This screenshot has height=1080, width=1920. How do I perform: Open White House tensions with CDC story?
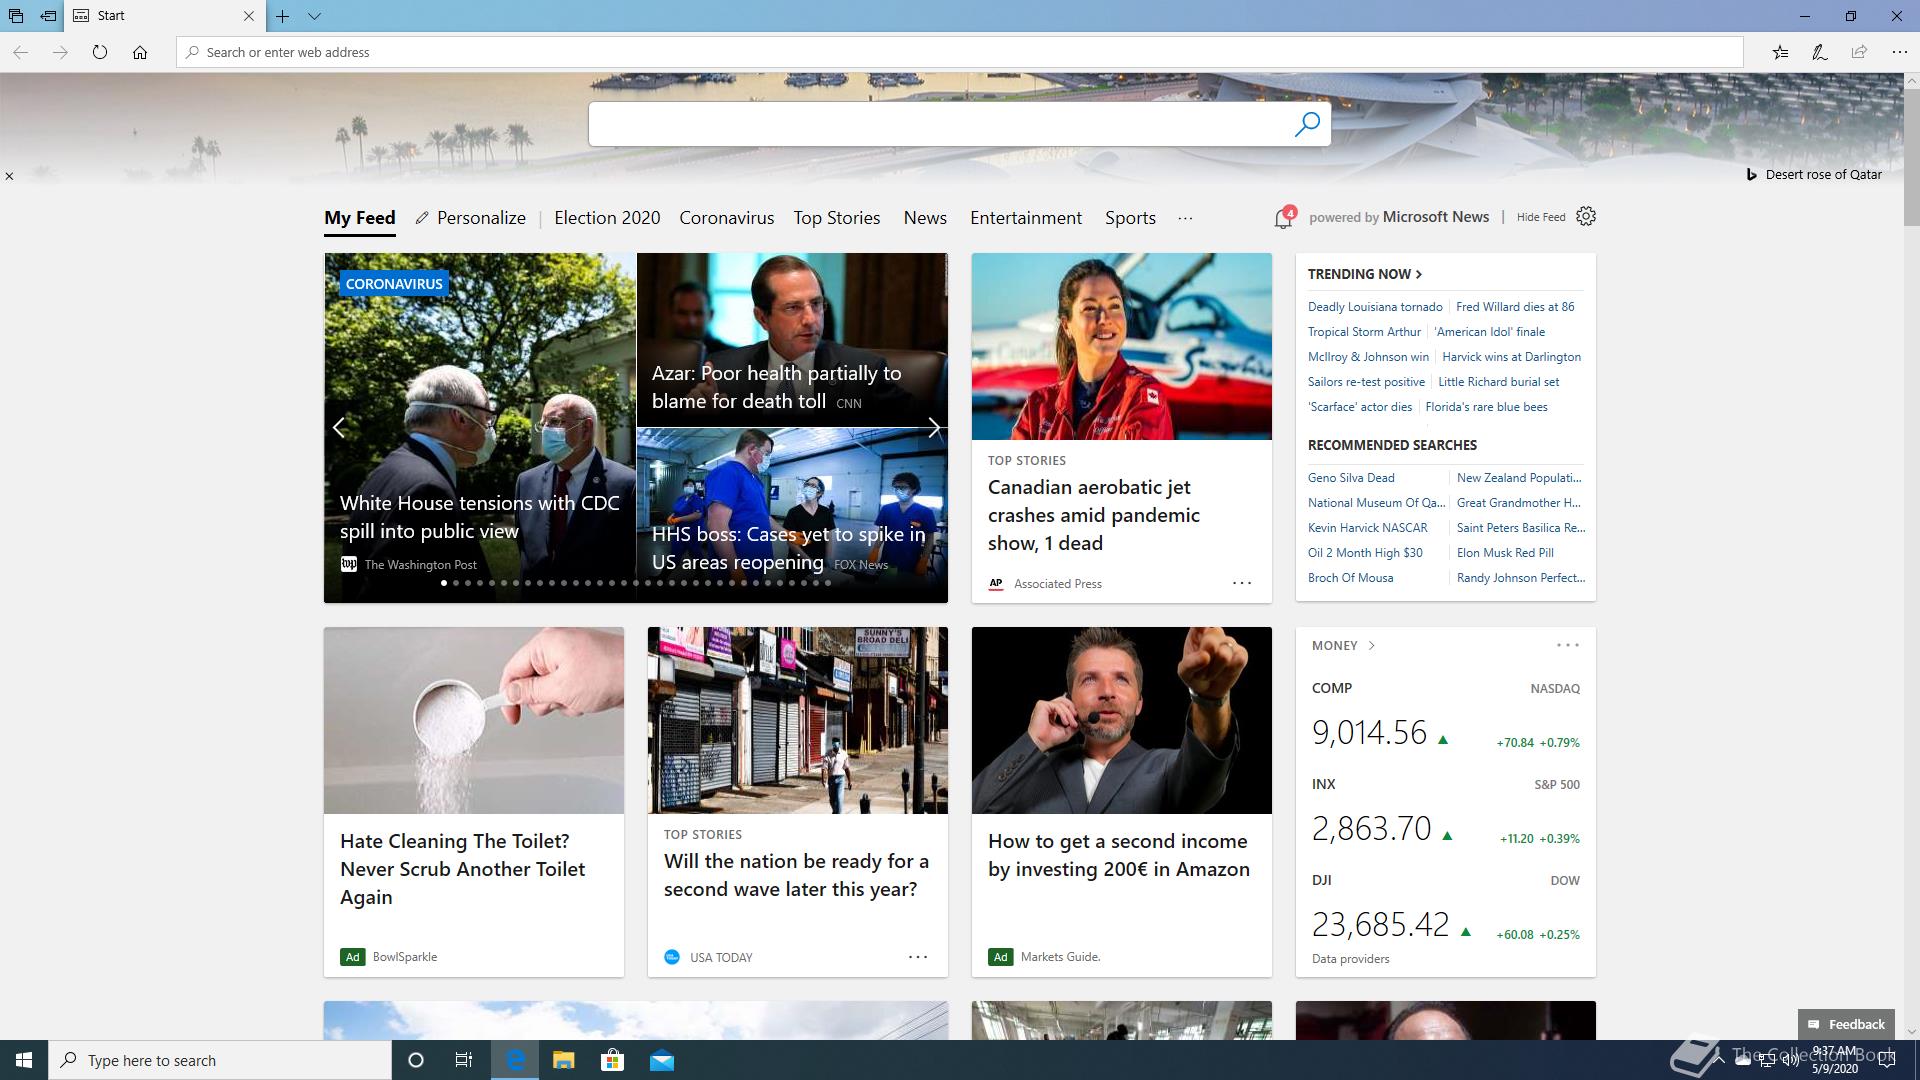click(x=480, y=517)
